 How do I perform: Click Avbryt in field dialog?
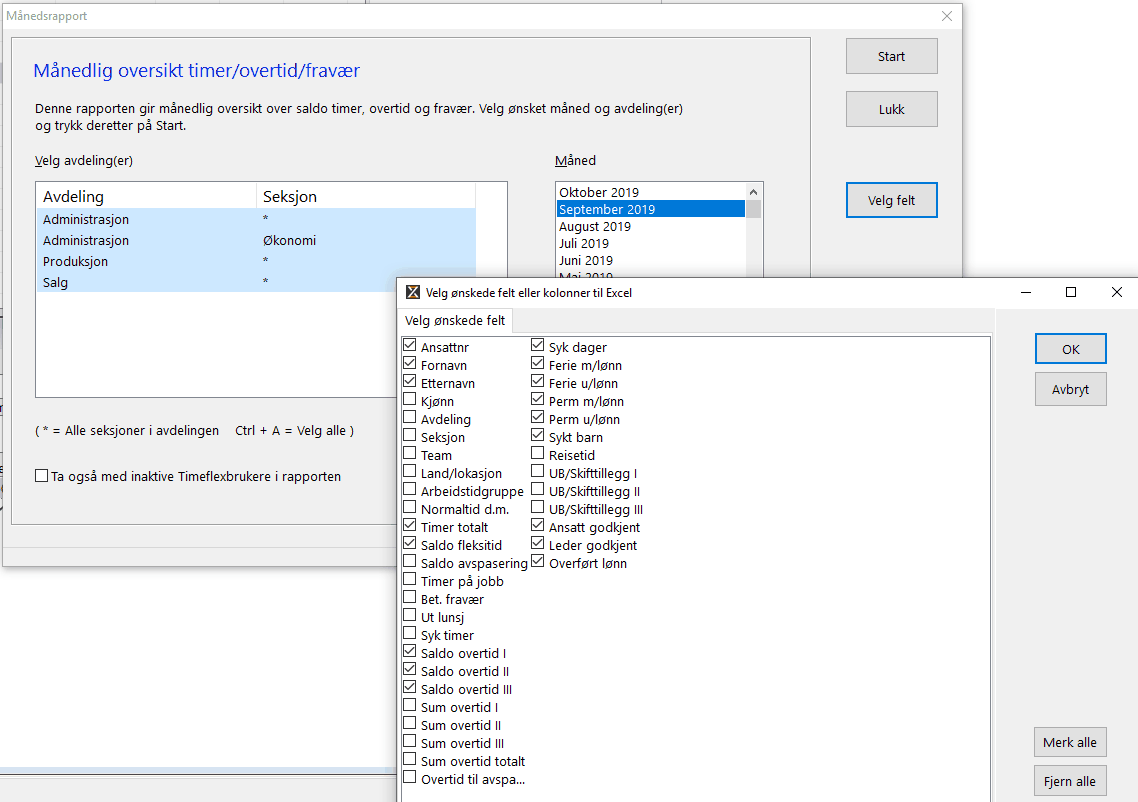coord(1070,389)
